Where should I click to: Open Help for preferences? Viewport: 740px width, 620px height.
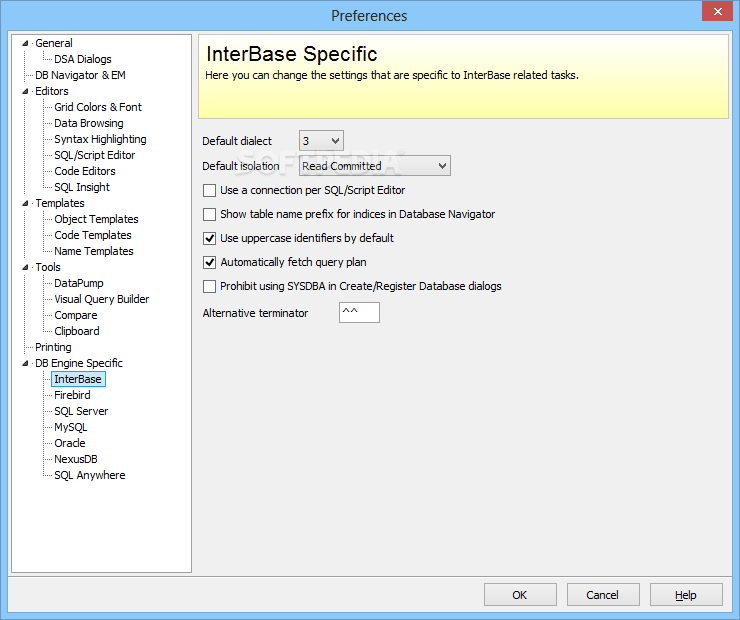point(686,595)
